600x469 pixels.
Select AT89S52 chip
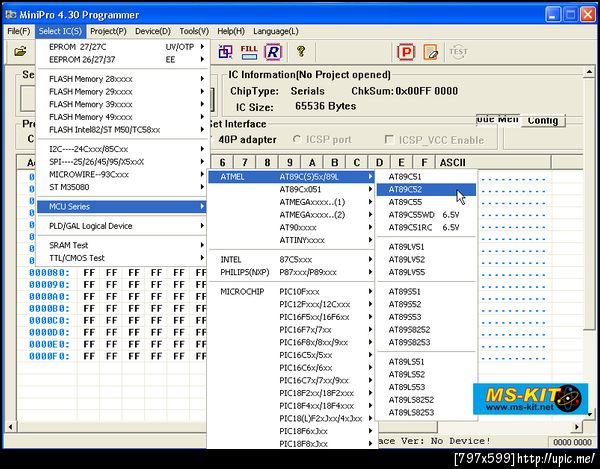(x=426, y=304)
